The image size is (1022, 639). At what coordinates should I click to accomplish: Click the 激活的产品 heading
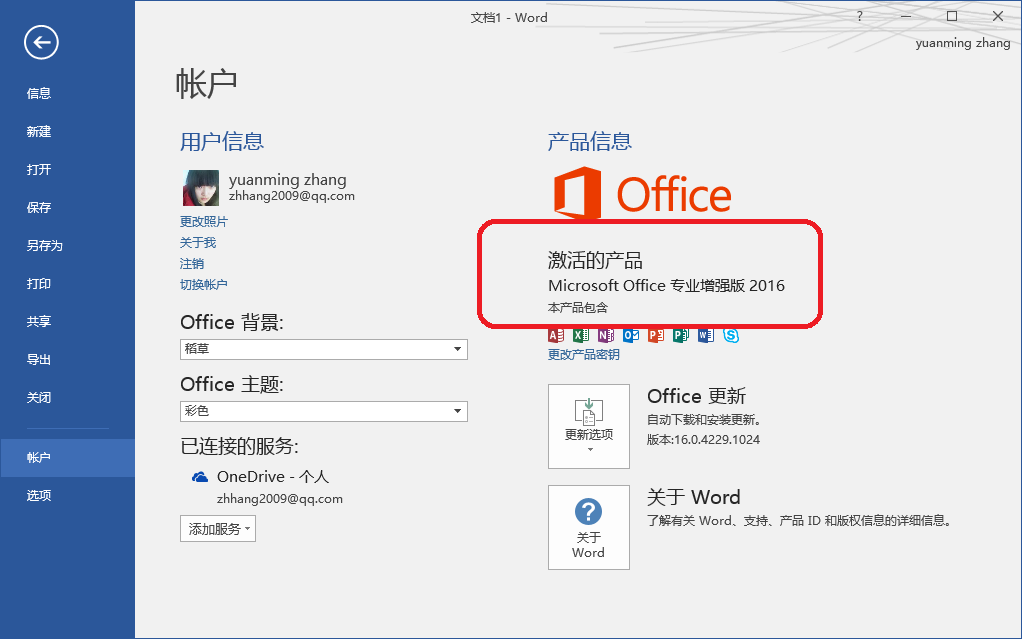595,261
